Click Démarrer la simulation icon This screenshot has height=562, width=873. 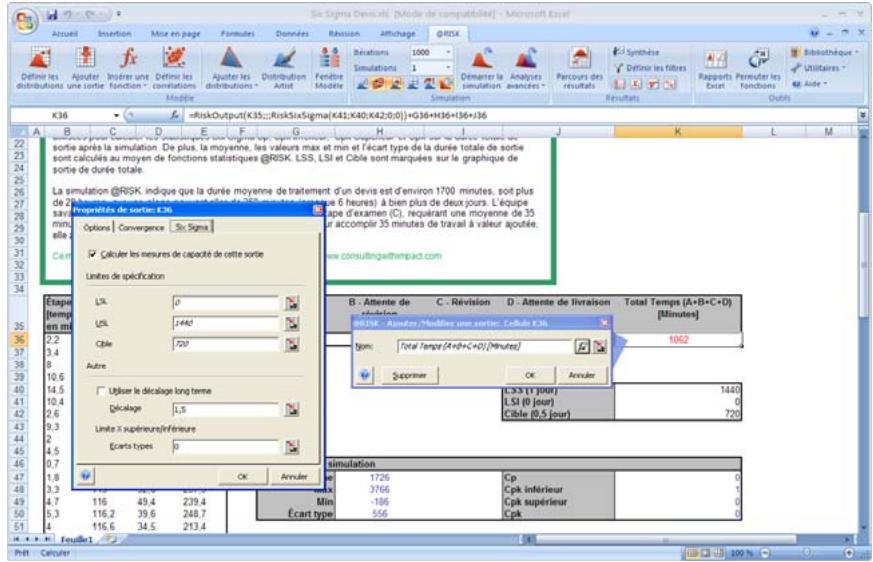click(x=482, y=68)
